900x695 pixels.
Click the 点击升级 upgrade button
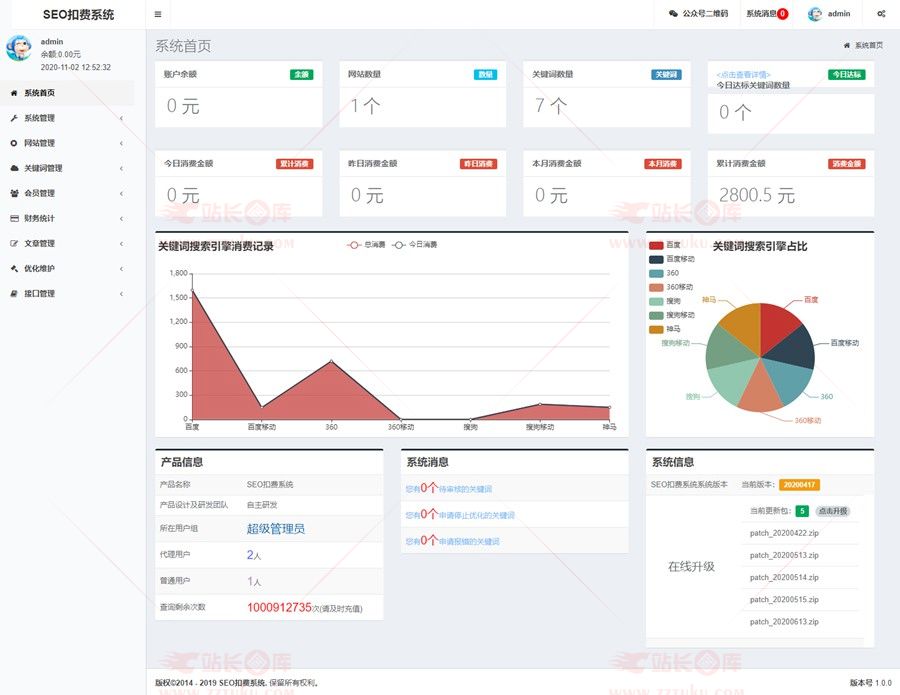pyautogui.click(x=832, y=511)
